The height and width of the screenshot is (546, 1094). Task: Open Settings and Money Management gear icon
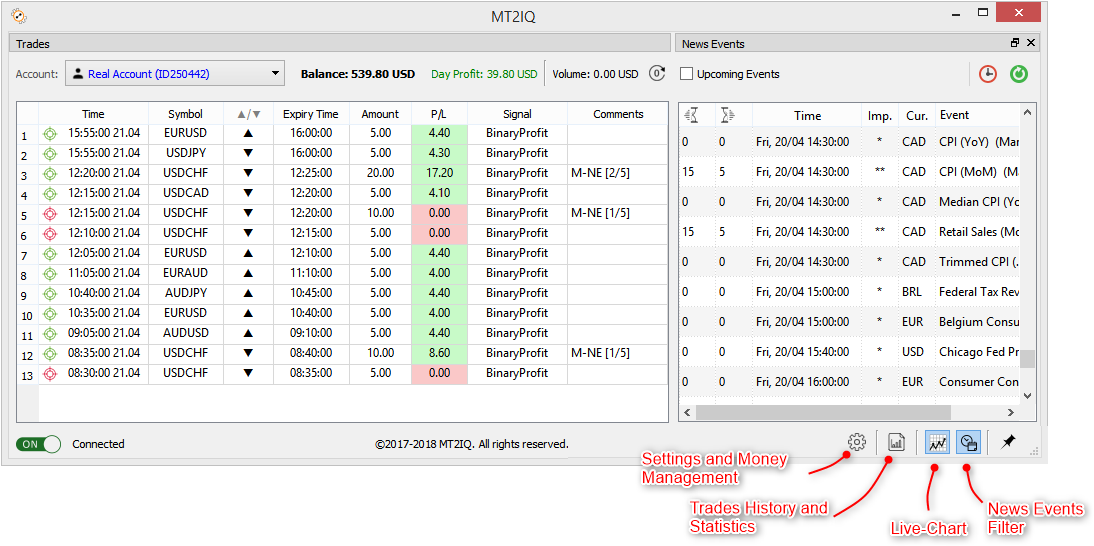coord(857,441)
